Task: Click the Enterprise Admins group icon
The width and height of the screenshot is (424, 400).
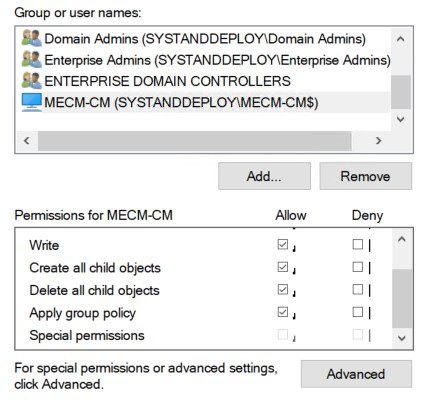Action: [32, 59]
